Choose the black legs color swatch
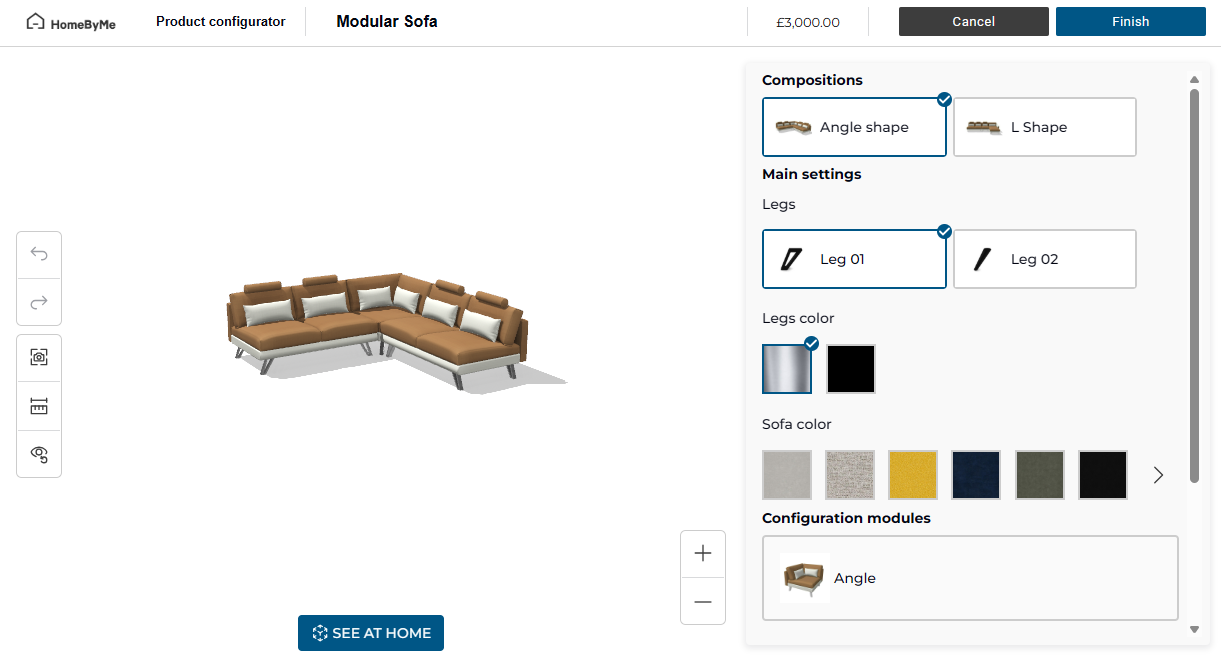The image size is (1221, 656). [851, 369]
